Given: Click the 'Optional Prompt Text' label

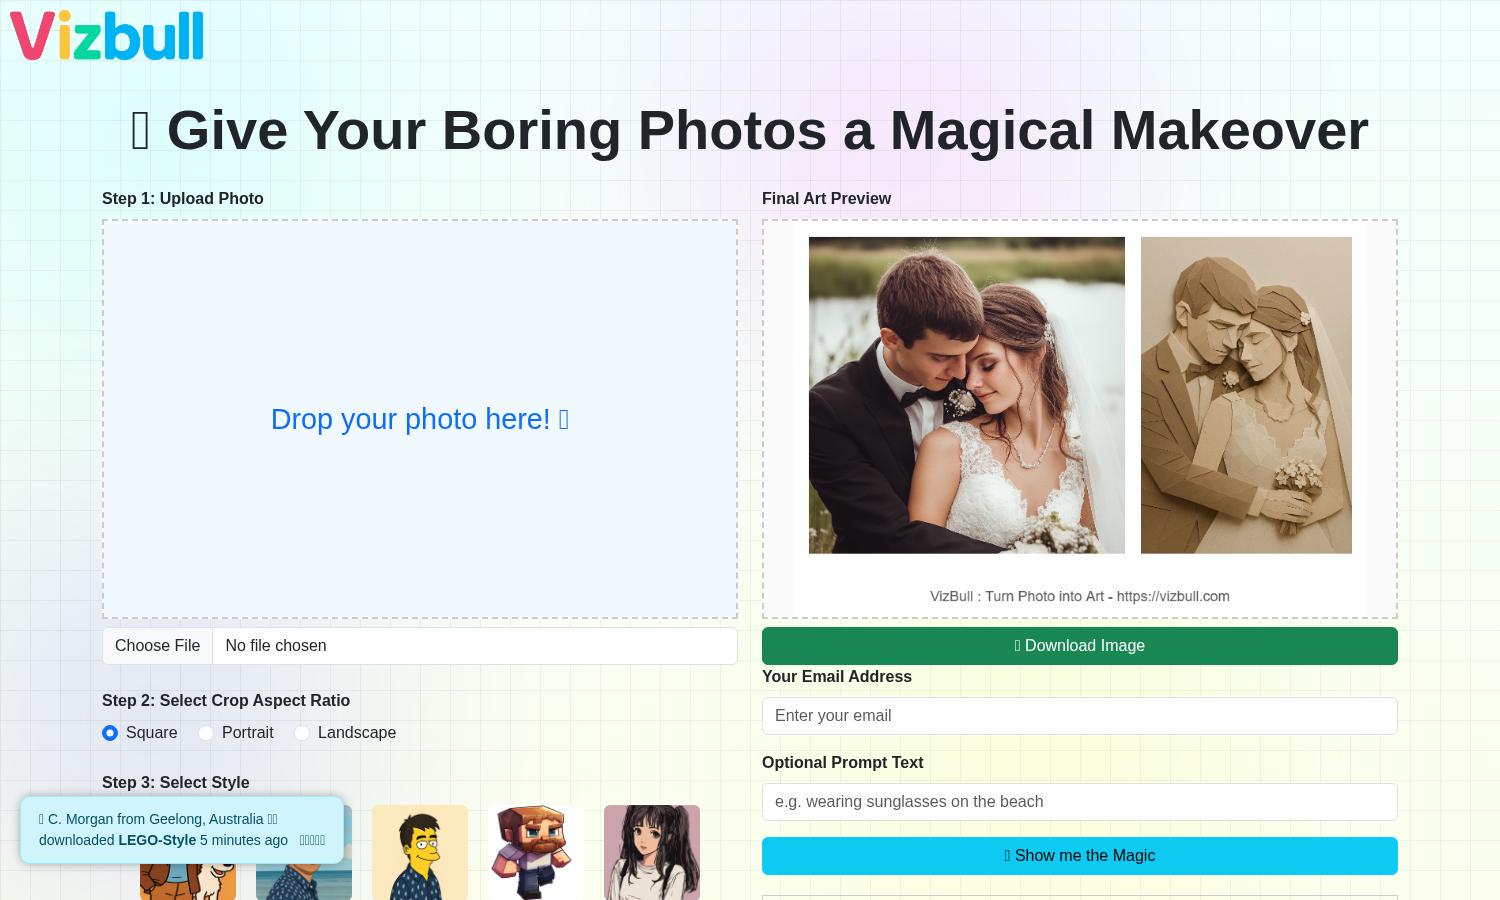Looking at the screenshot, I should point(843,762).
